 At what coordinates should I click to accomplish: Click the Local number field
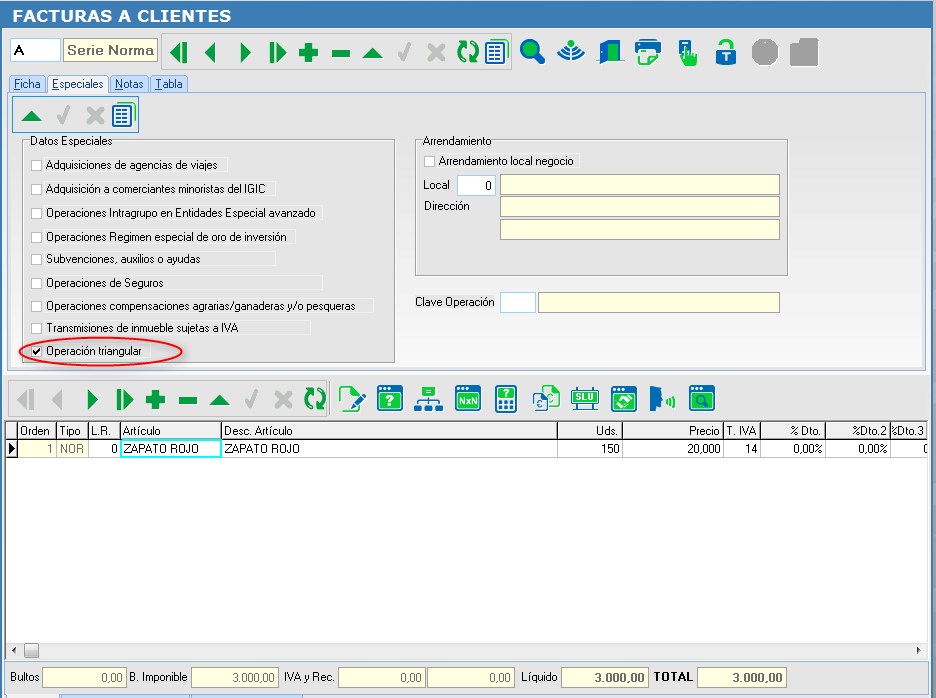click(x=476, y=185)
